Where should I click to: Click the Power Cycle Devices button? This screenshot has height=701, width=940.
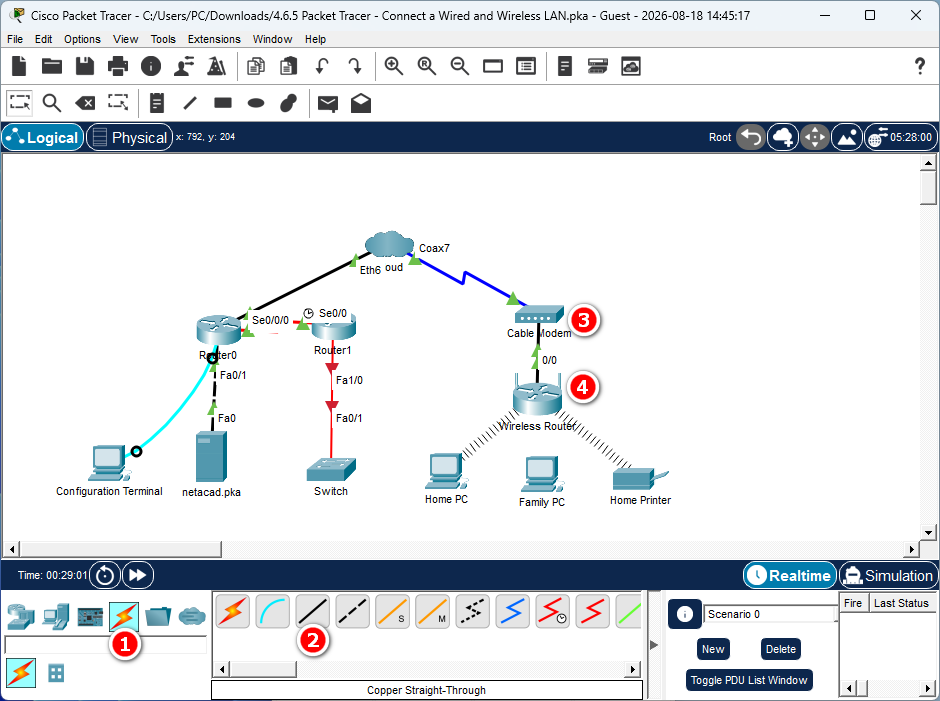point(105,576)
